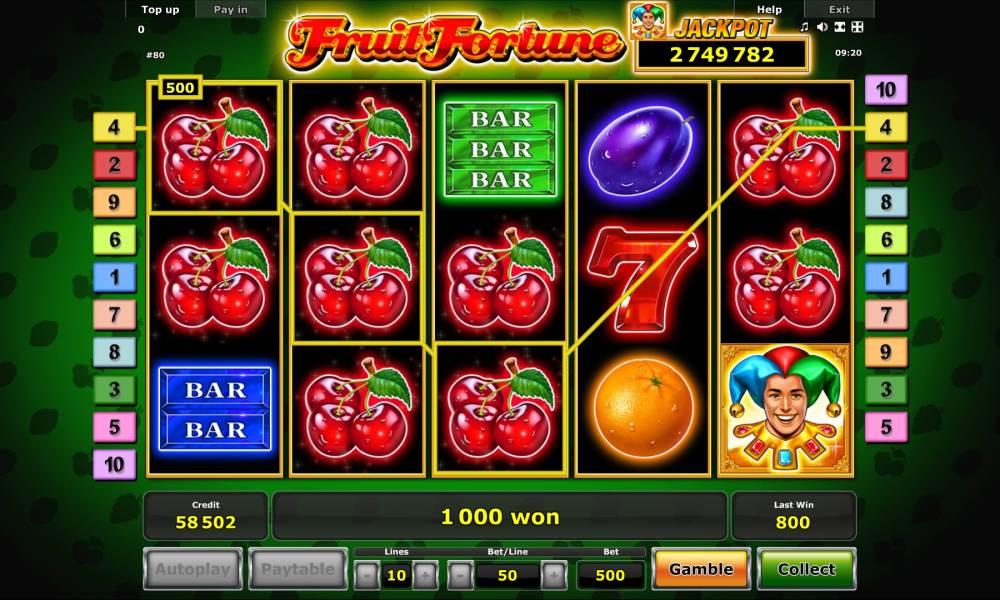Click the blue double BAR symbol
The image size is (1000, 600).
[x=215, y=409]
